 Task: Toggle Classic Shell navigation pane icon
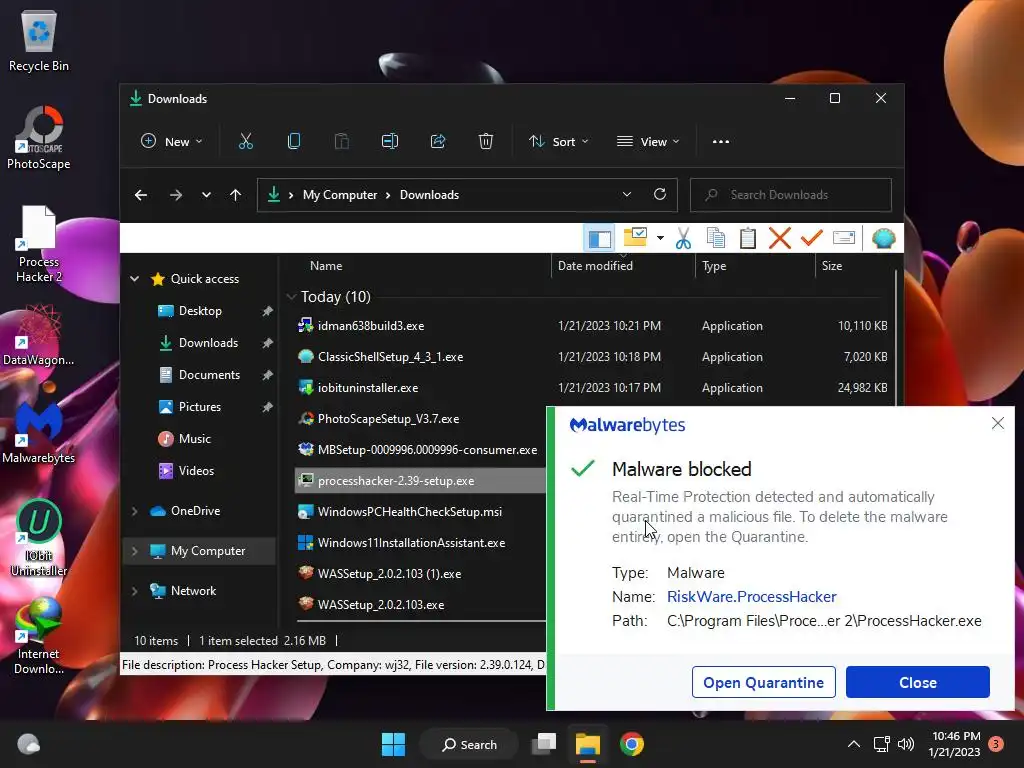click(x=600, y=238)
